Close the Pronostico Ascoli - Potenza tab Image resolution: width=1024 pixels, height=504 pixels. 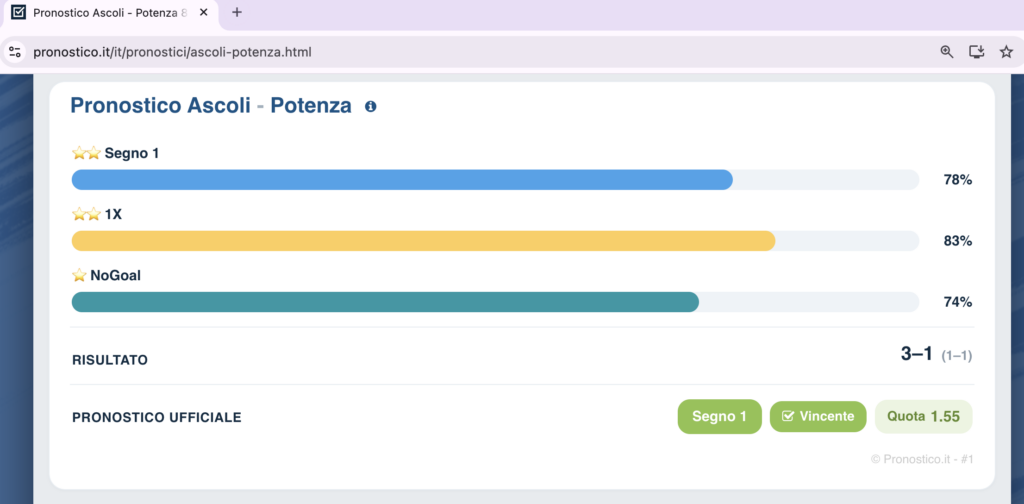pos(204,12)
